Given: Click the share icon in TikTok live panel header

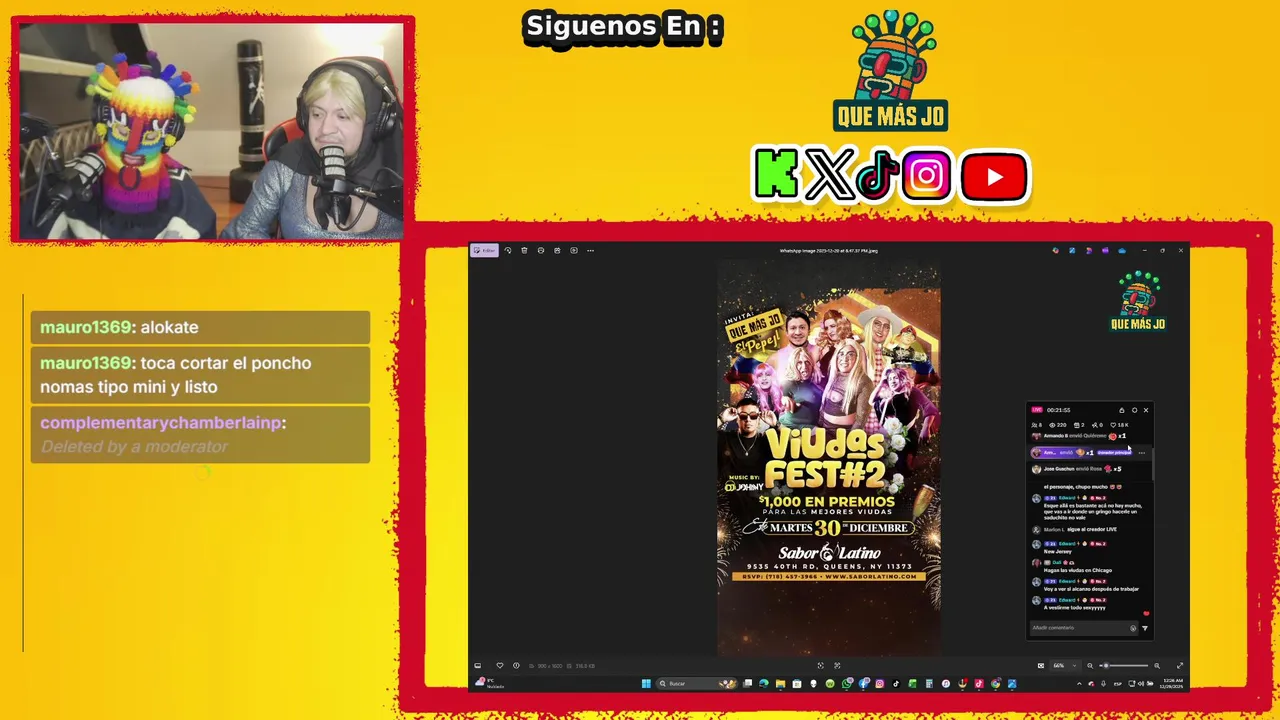Looking at the screenshot, I should pyautogui.click(x=1122, y=410).
